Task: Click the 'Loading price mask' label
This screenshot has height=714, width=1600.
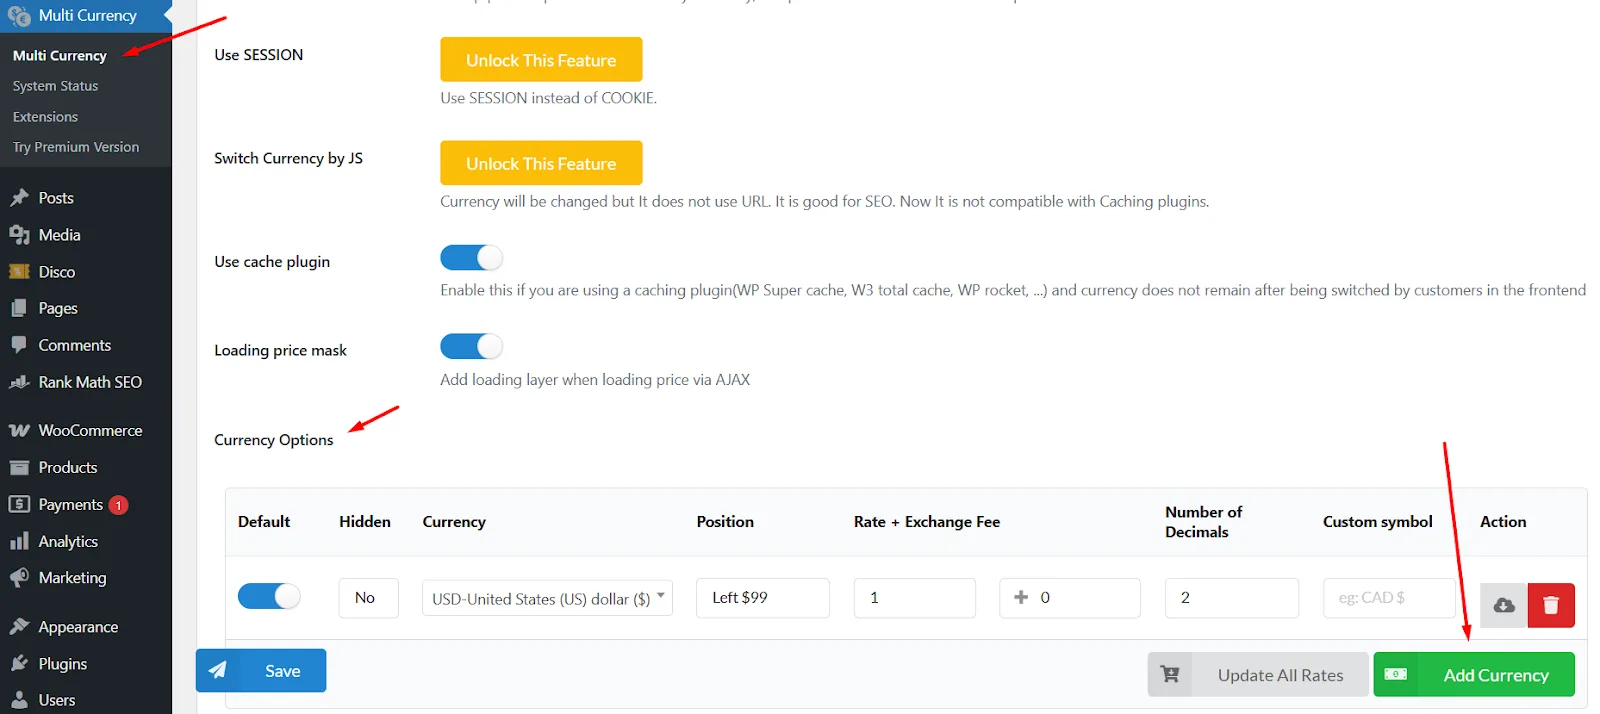Action: click(280, 351)
